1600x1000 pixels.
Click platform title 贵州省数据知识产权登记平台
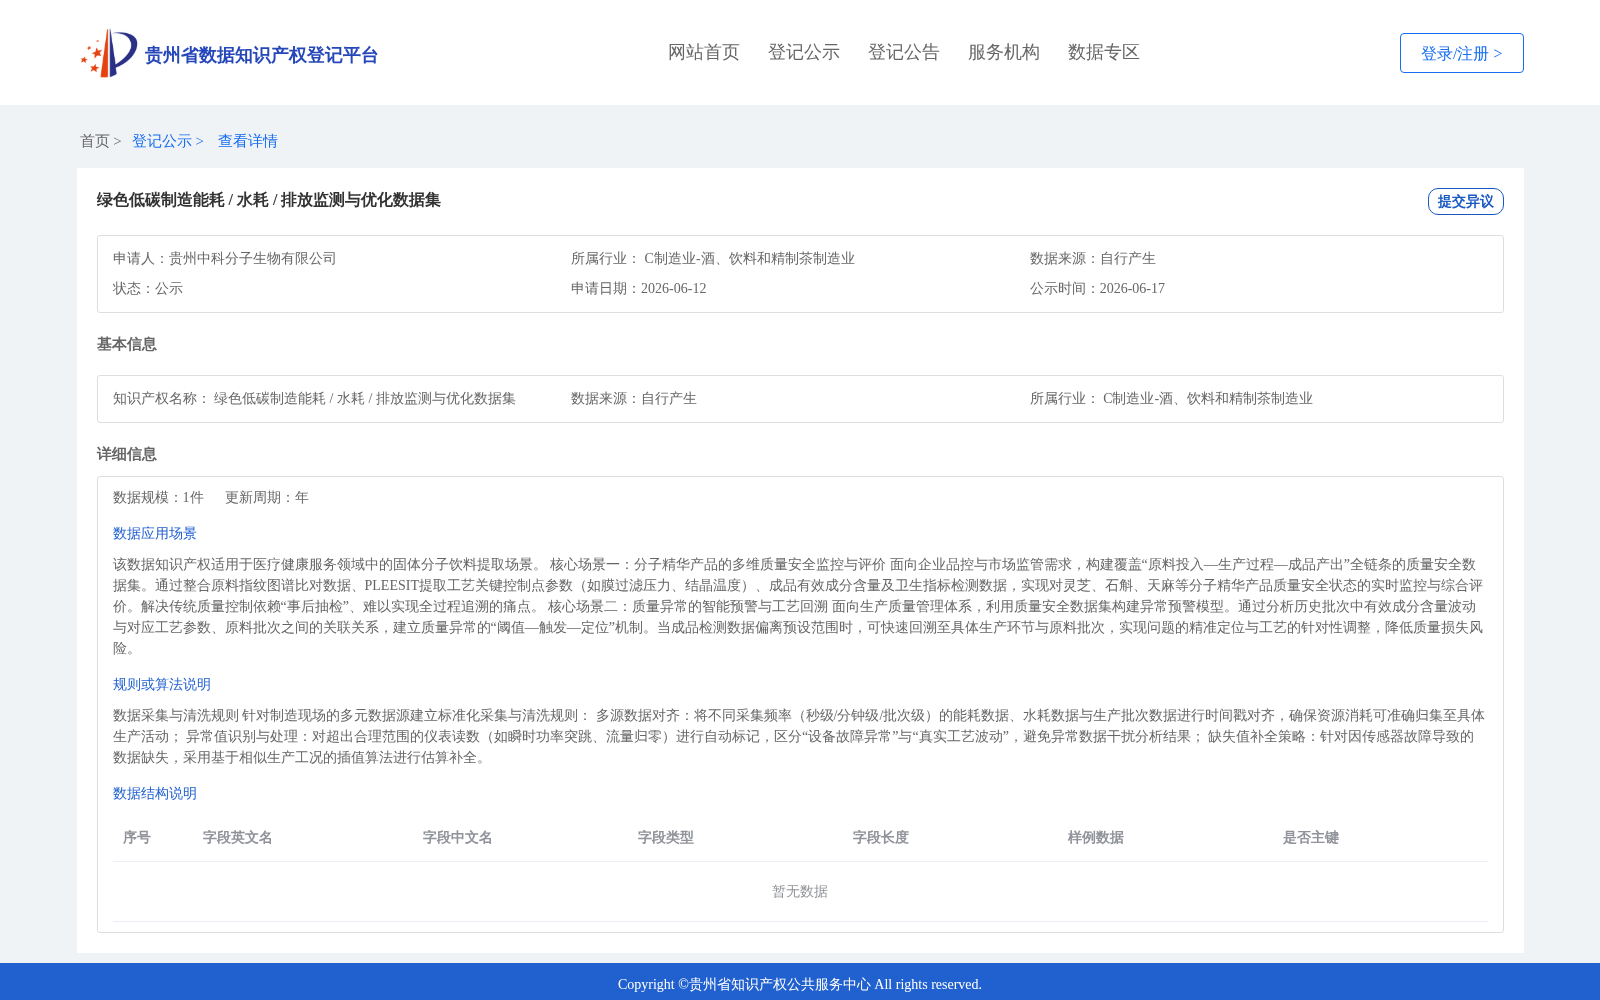[261, 55]
